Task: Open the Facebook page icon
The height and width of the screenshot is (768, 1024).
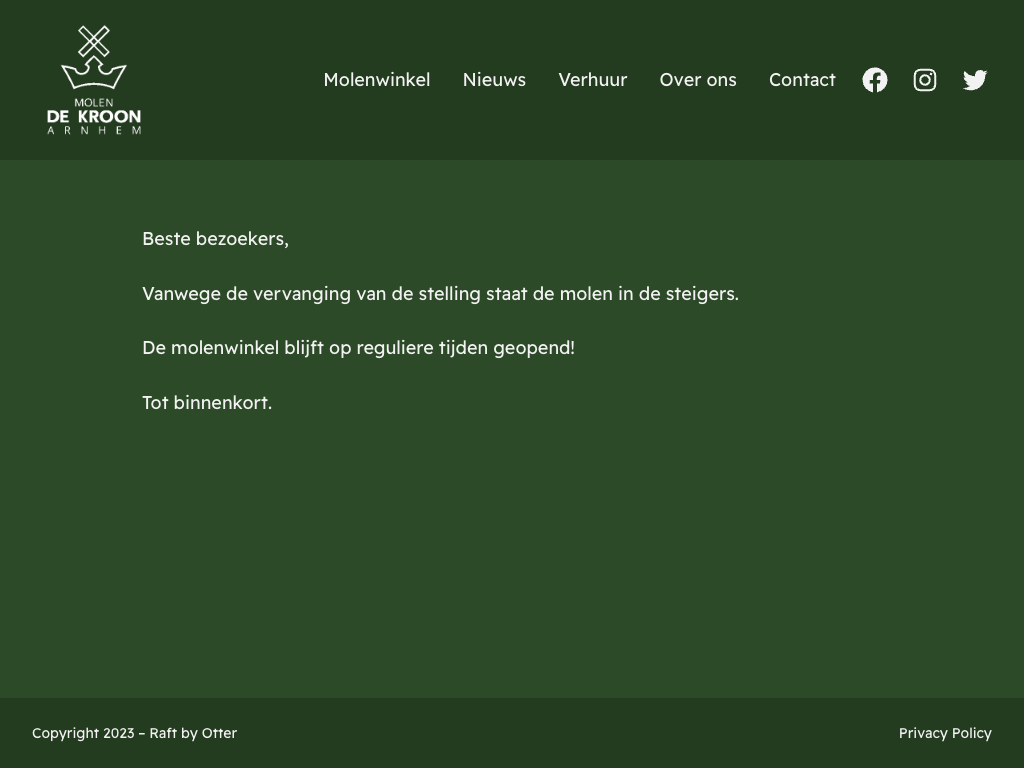Action: (x=875, y=80)
